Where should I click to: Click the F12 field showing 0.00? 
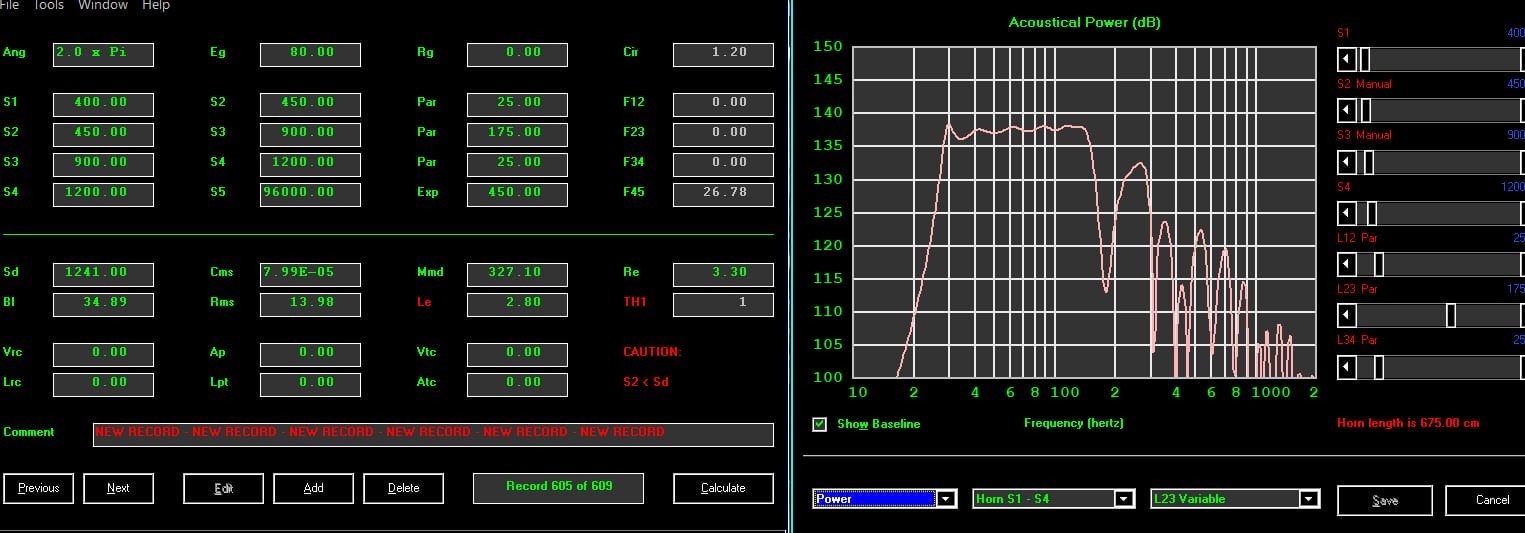click(723, 104)
